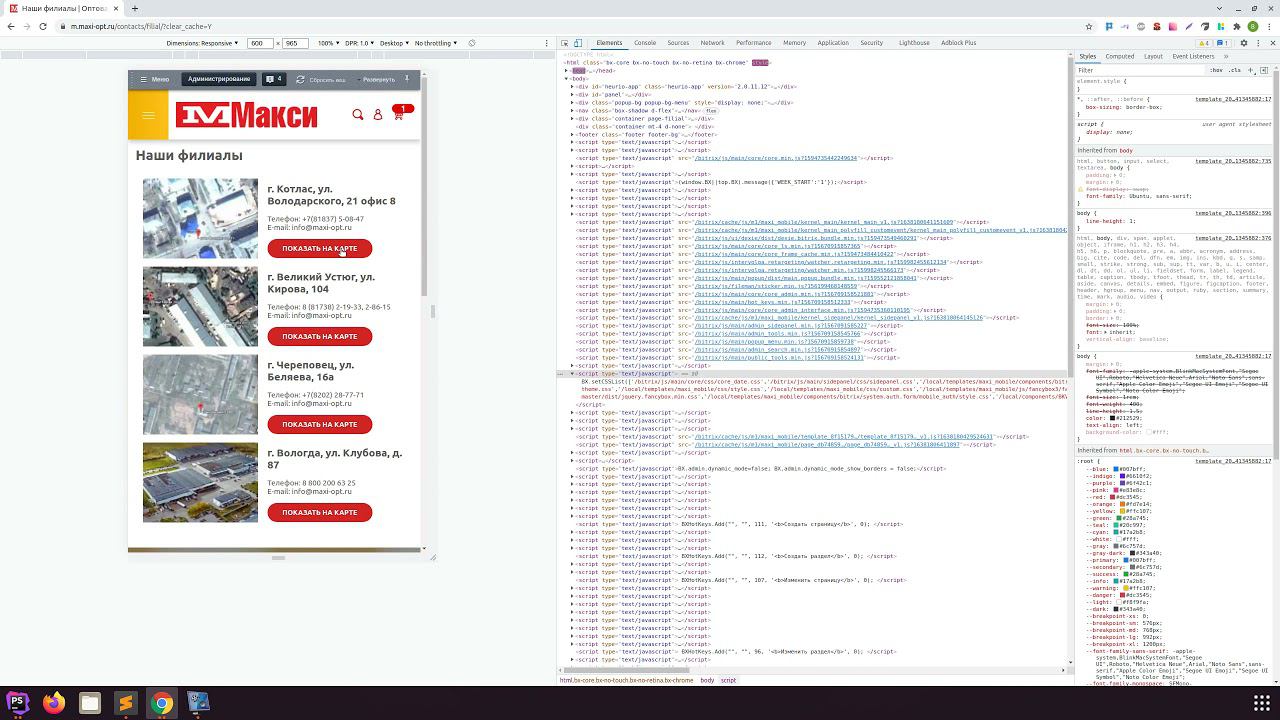Open the Dimensions: Responsive dropdown
This screenshot has width=1280, height=720.
click(202, 43)
